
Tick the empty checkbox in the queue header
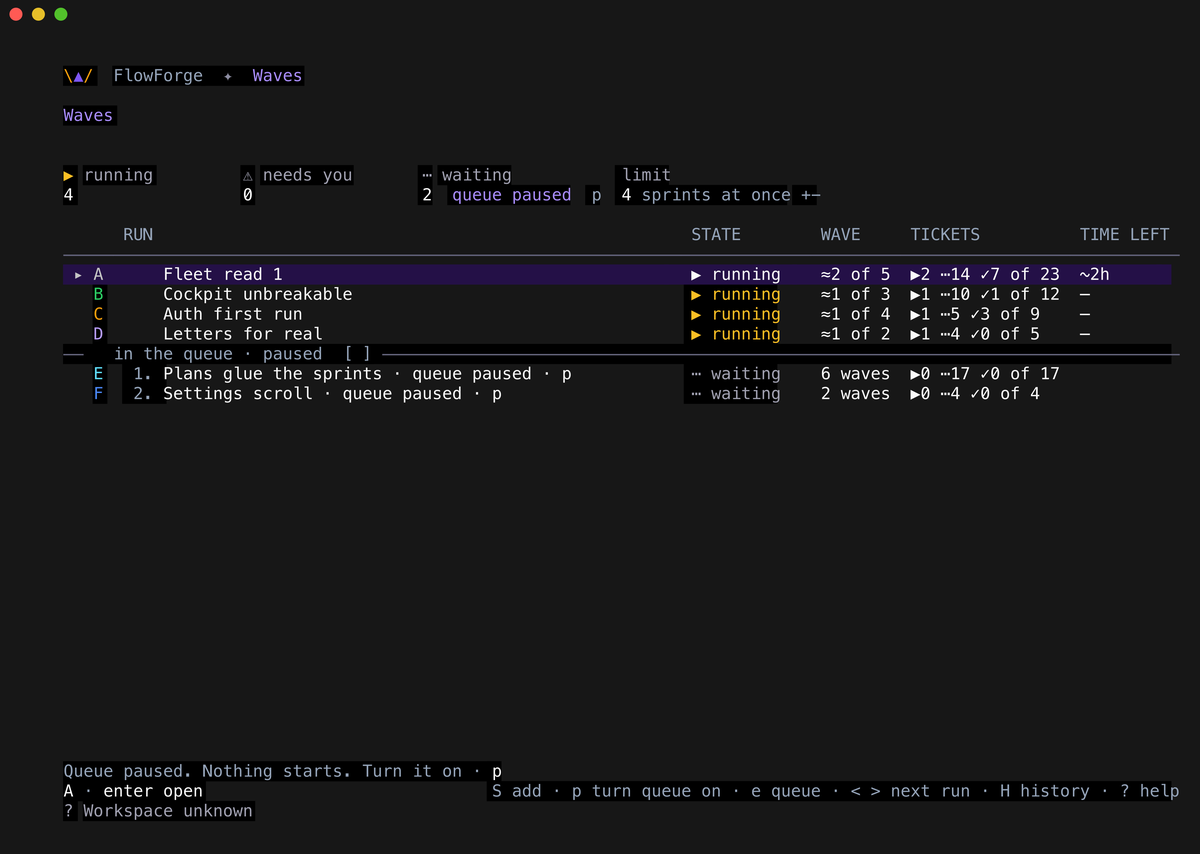point(358,354)
